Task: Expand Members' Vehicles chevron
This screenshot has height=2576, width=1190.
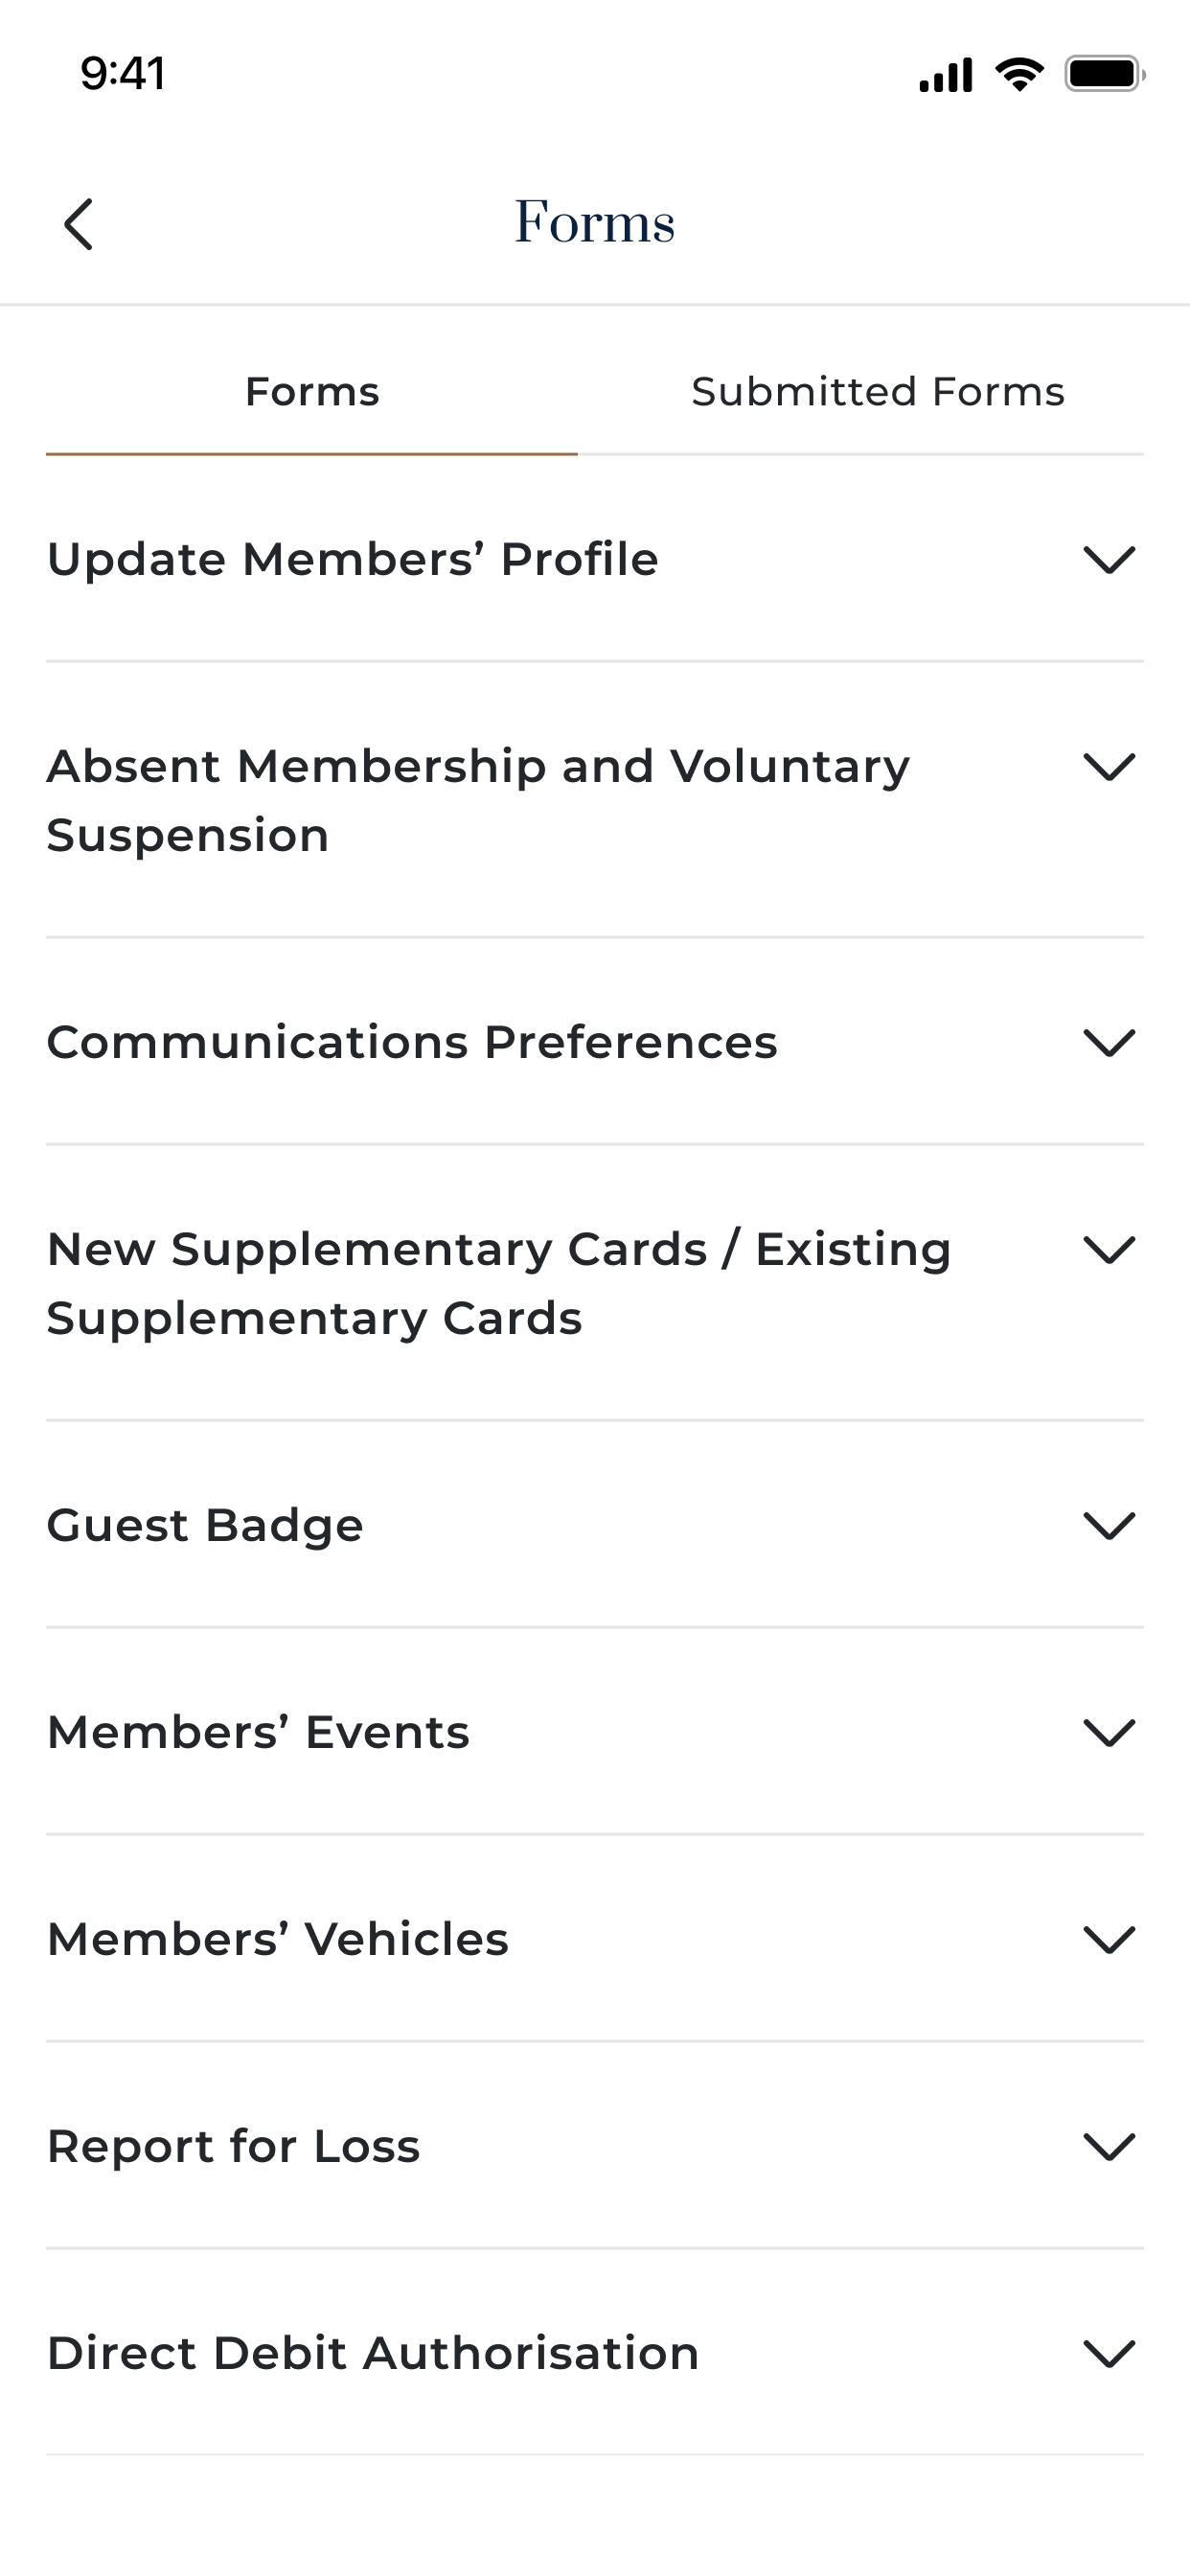Action: [1109, 1940]
